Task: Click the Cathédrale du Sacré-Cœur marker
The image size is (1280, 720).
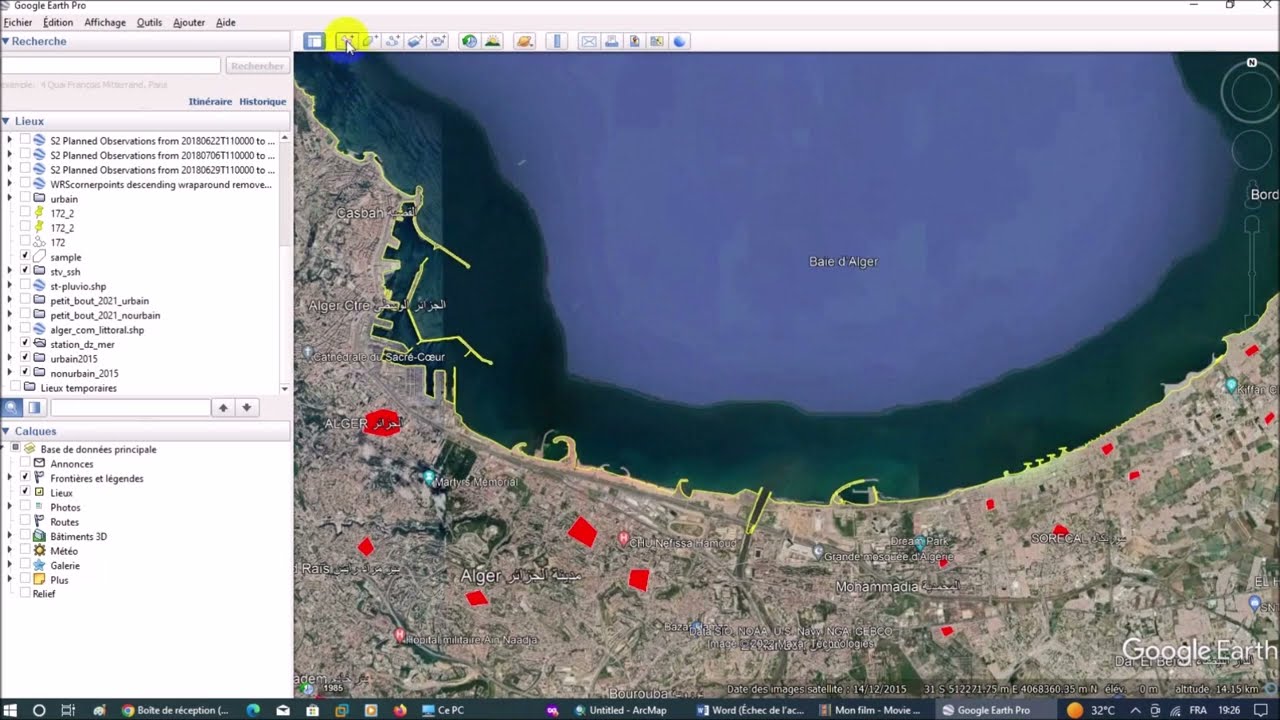Action: 307,352
